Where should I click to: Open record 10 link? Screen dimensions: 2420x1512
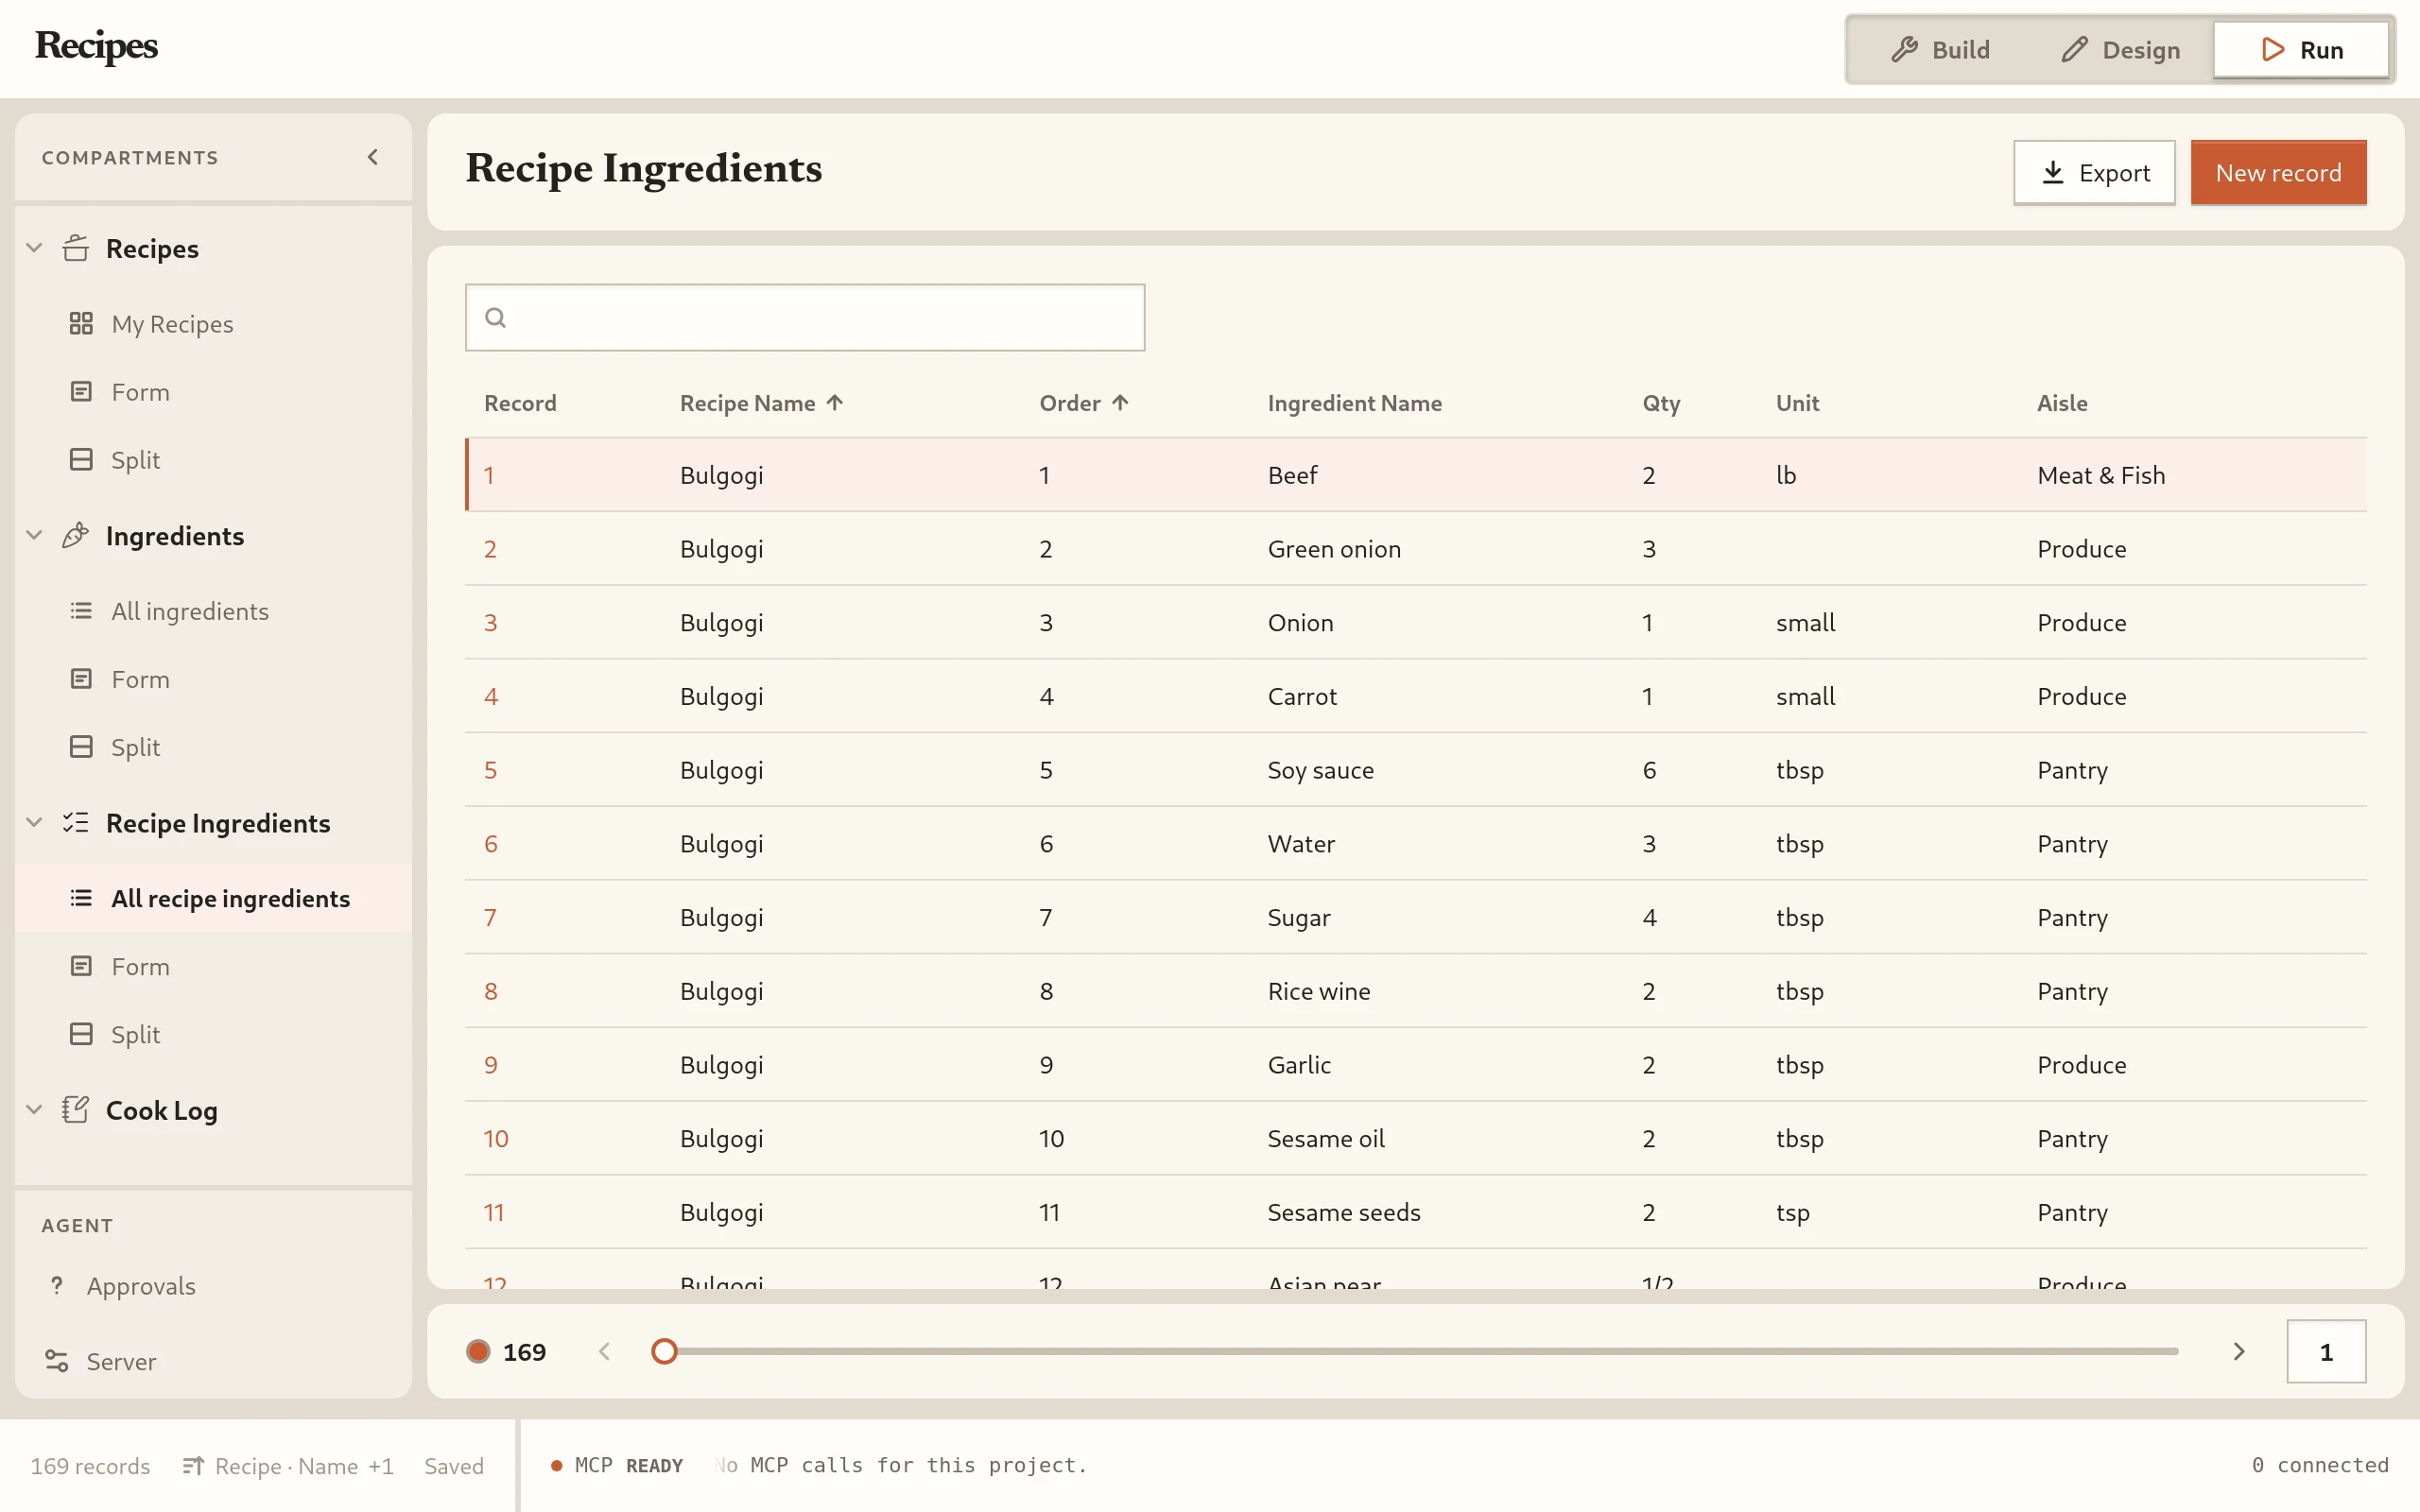[496, 1139]
